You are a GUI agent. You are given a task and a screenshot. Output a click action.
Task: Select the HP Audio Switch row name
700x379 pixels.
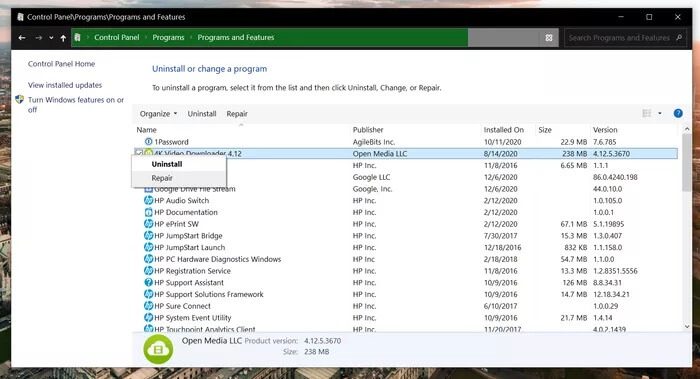point(181,200)
